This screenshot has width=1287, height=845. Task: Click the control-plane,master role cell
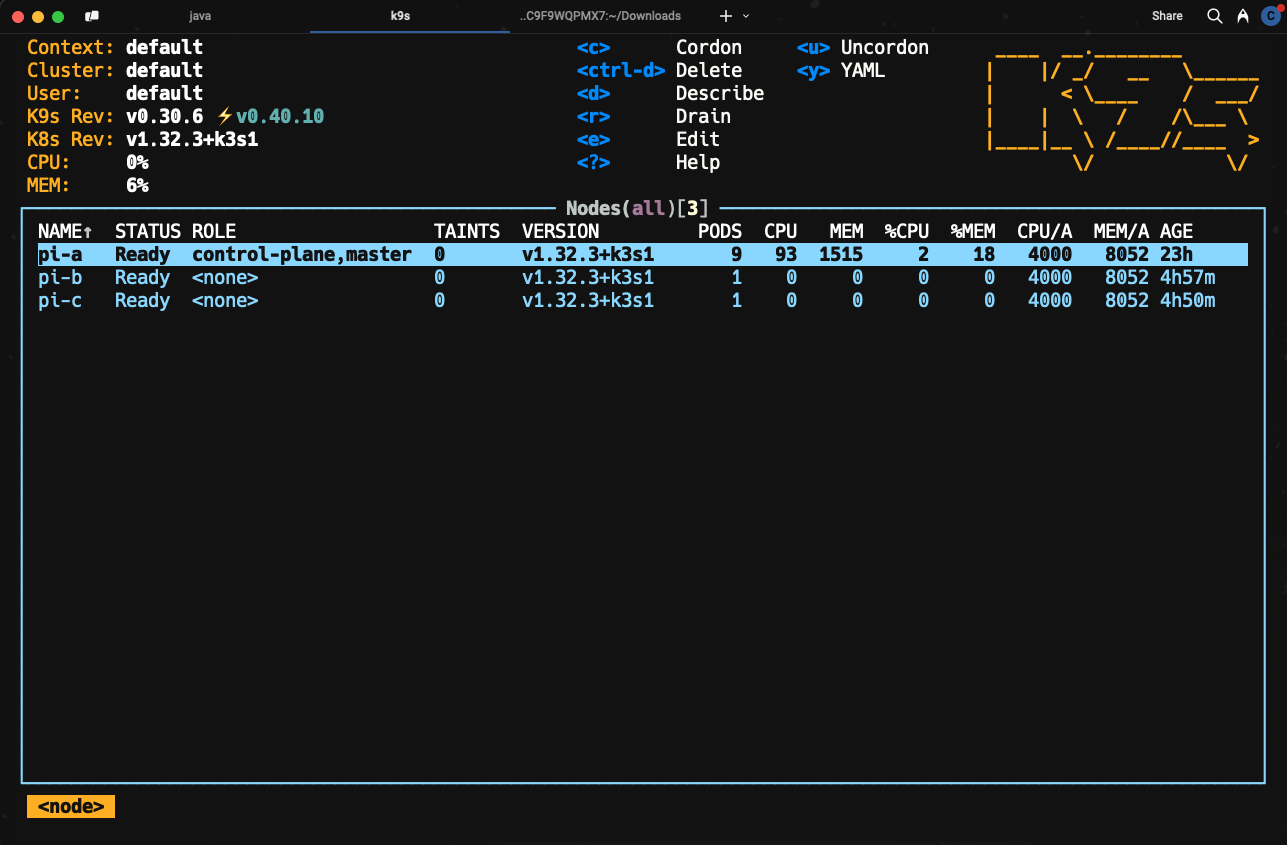pos(302,254)
